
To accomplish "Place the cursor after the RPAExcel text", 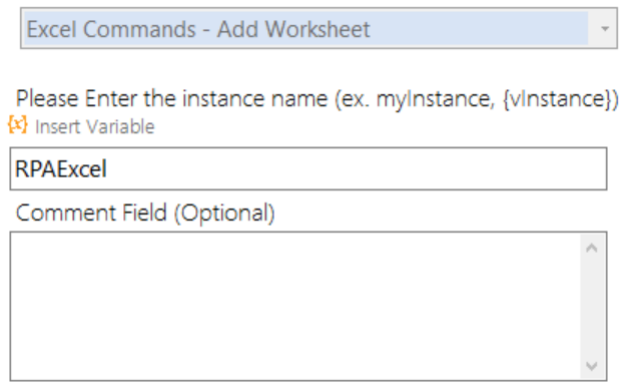I will 108,169.
